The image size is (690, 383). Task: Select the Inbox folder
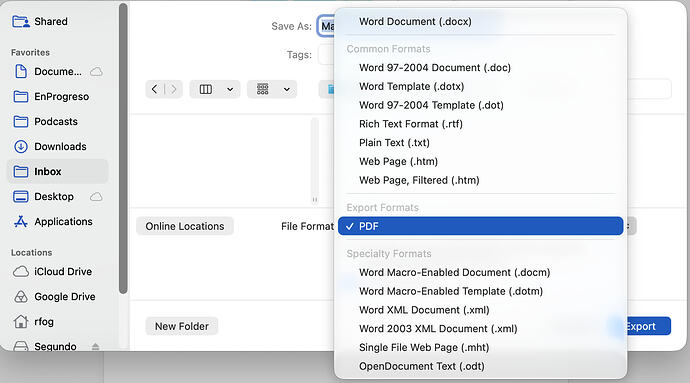[x=58, y=171]
